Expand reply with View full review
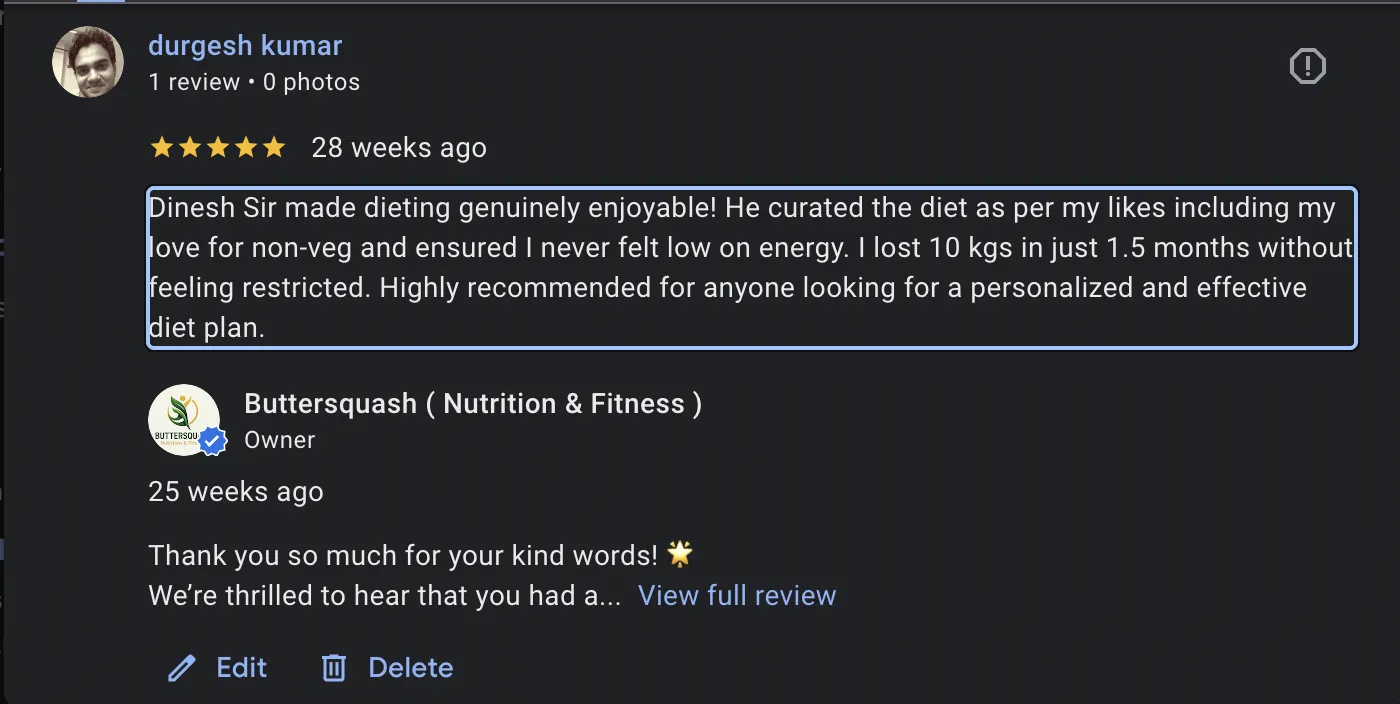The height and width of the screenshot is (704, 1400). tap(737, 596)
